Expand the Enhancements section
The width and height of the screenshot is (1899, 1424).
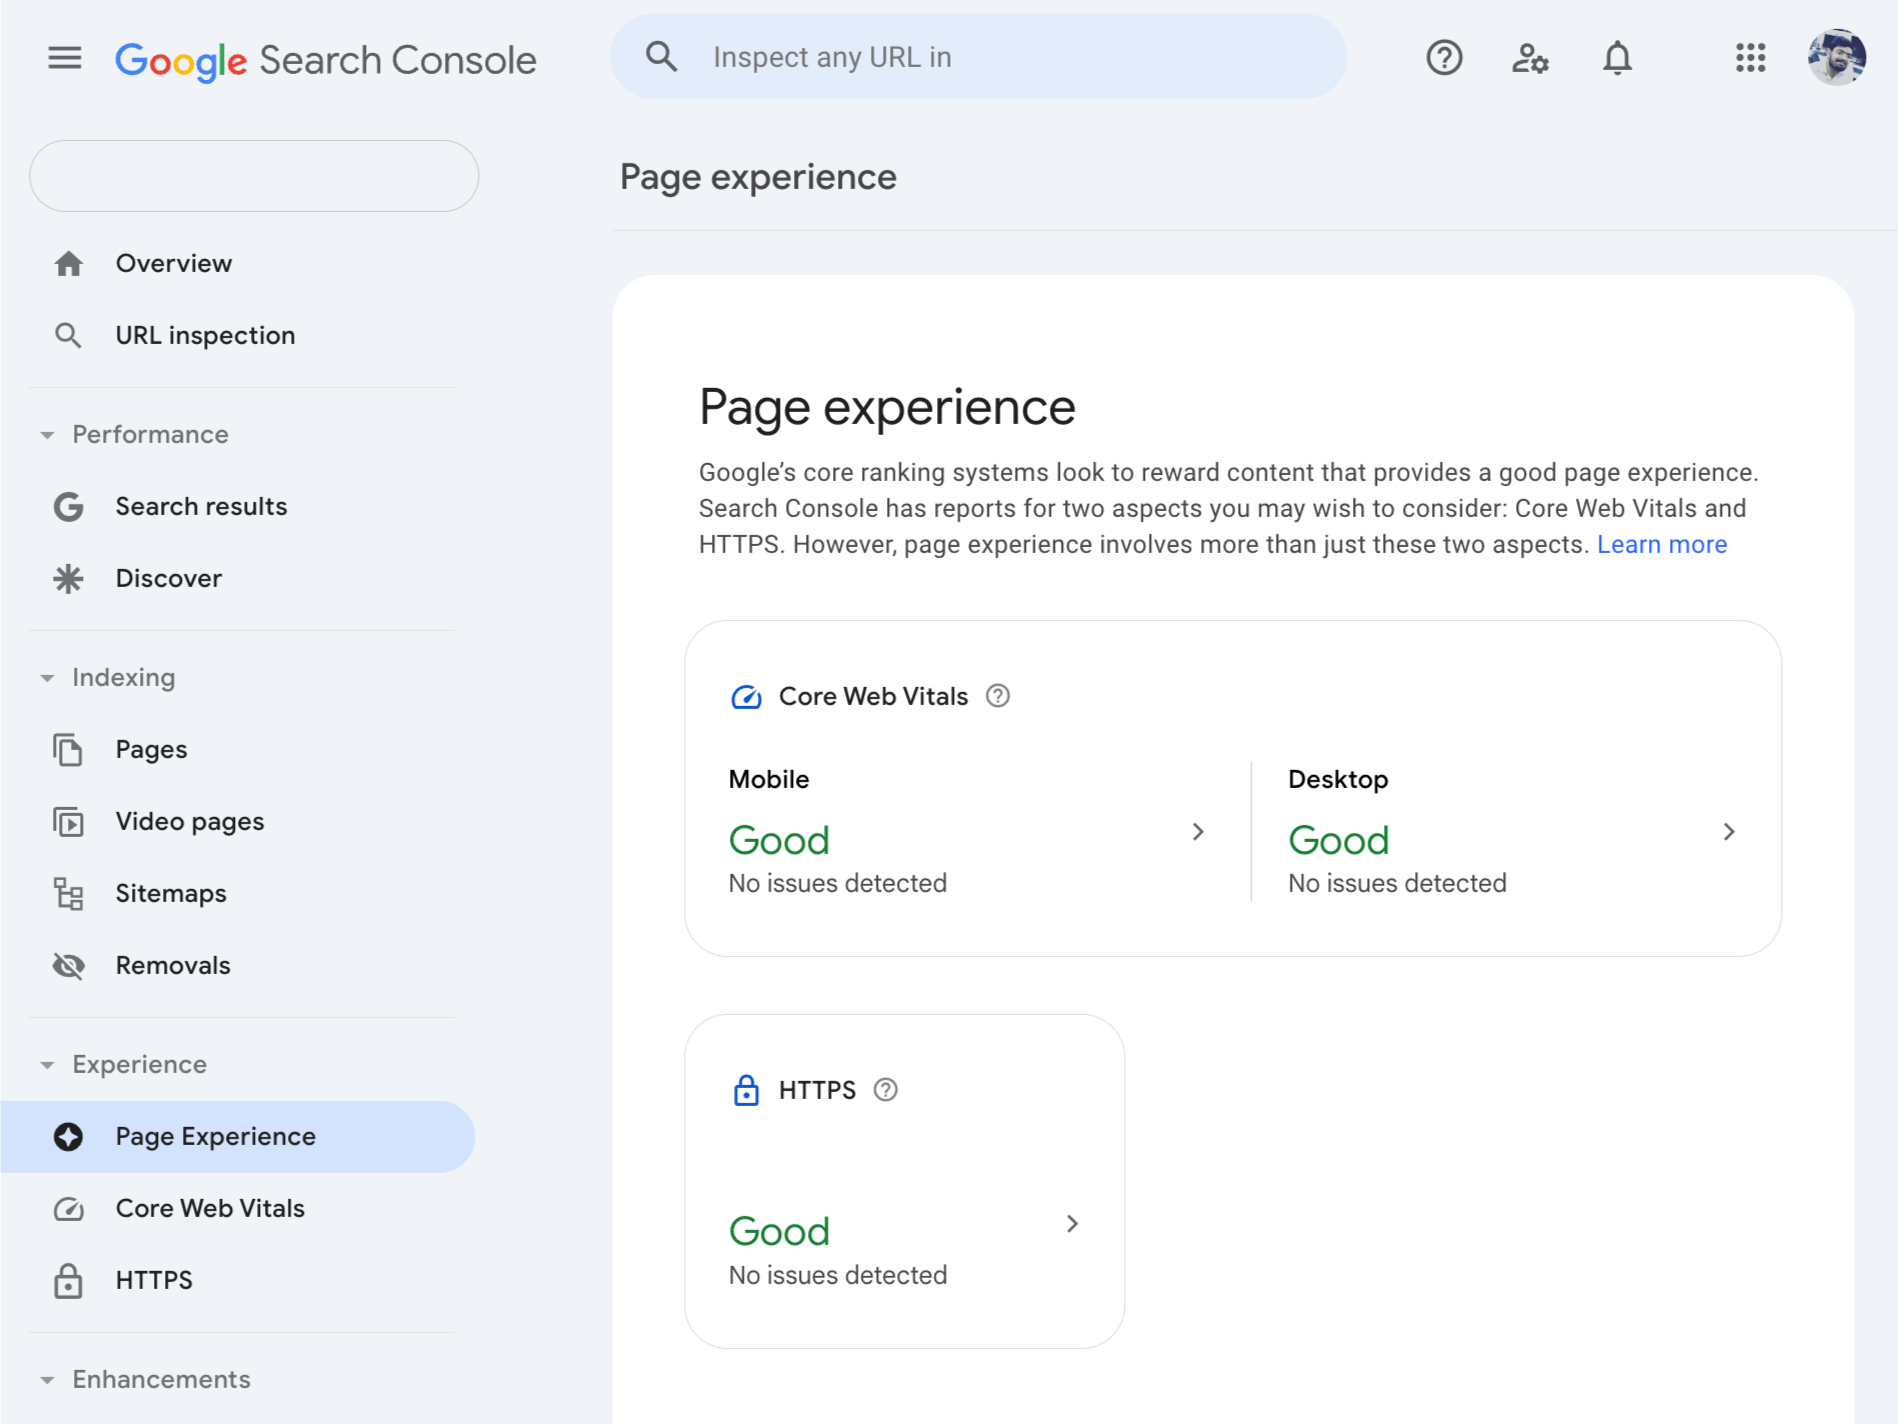click(x=47, y=1380)
